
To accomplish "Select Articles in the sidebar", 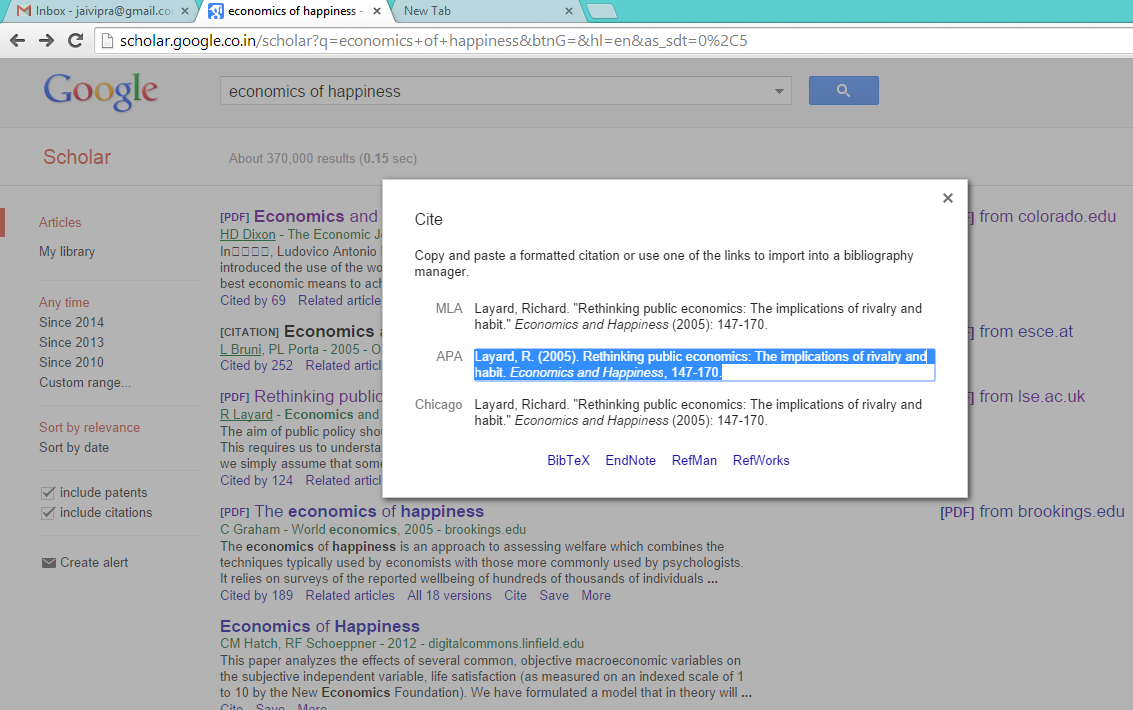I will 60,222.
